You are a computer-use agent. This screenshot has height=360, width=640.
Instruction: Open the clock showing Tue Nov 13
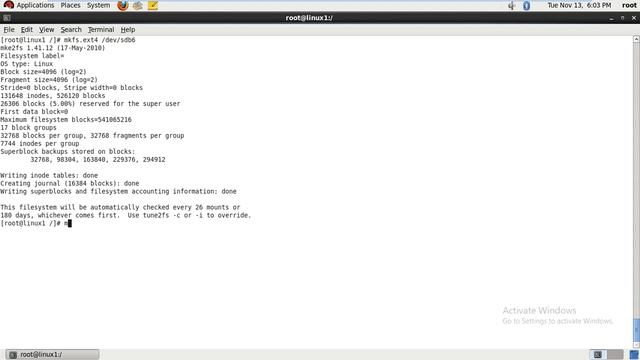coord(579,5)
